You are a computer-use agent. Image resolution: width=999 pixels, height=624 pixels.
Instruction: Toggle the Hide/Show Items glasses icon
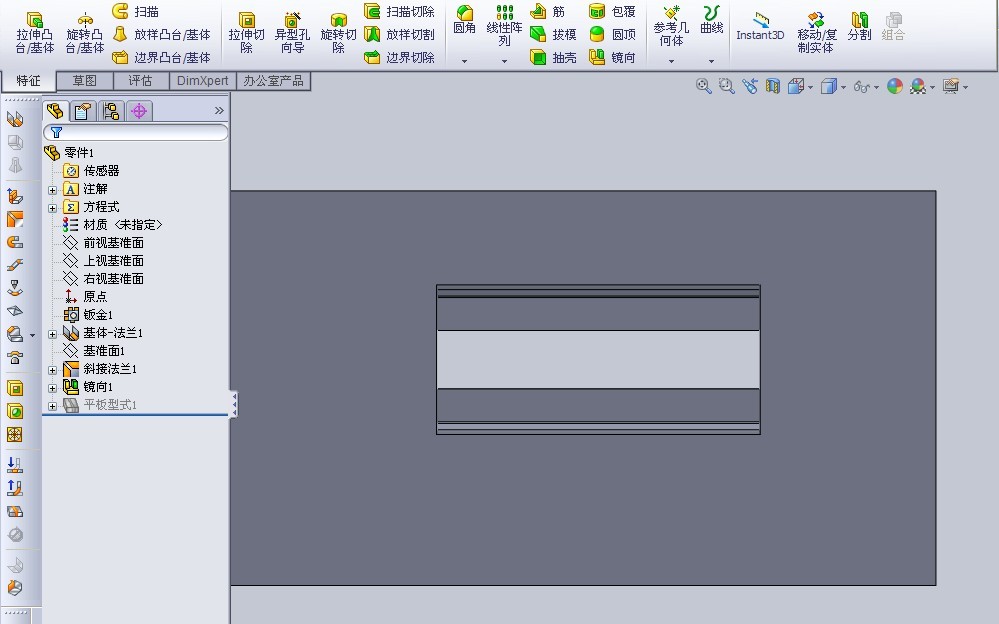pyautogui.click(x=861, y=86)
